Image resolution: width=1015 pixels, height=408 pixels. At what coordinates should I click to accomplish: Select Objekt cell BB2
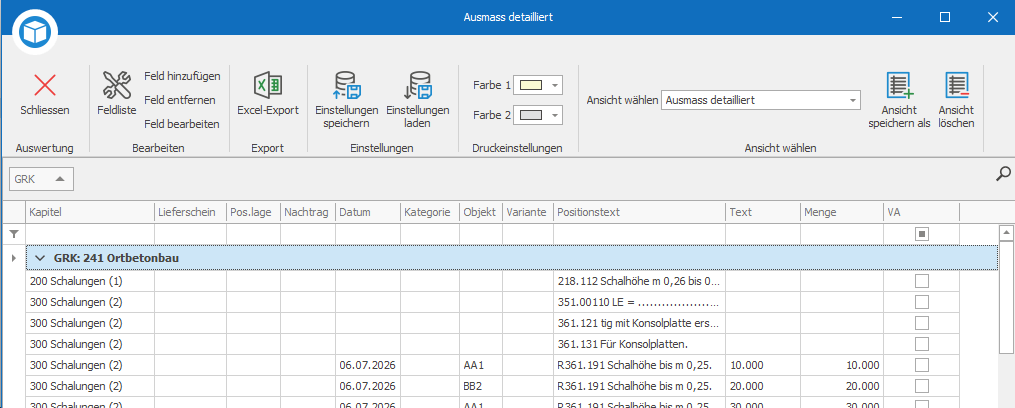pyautogui.click(x=481, y=386)
